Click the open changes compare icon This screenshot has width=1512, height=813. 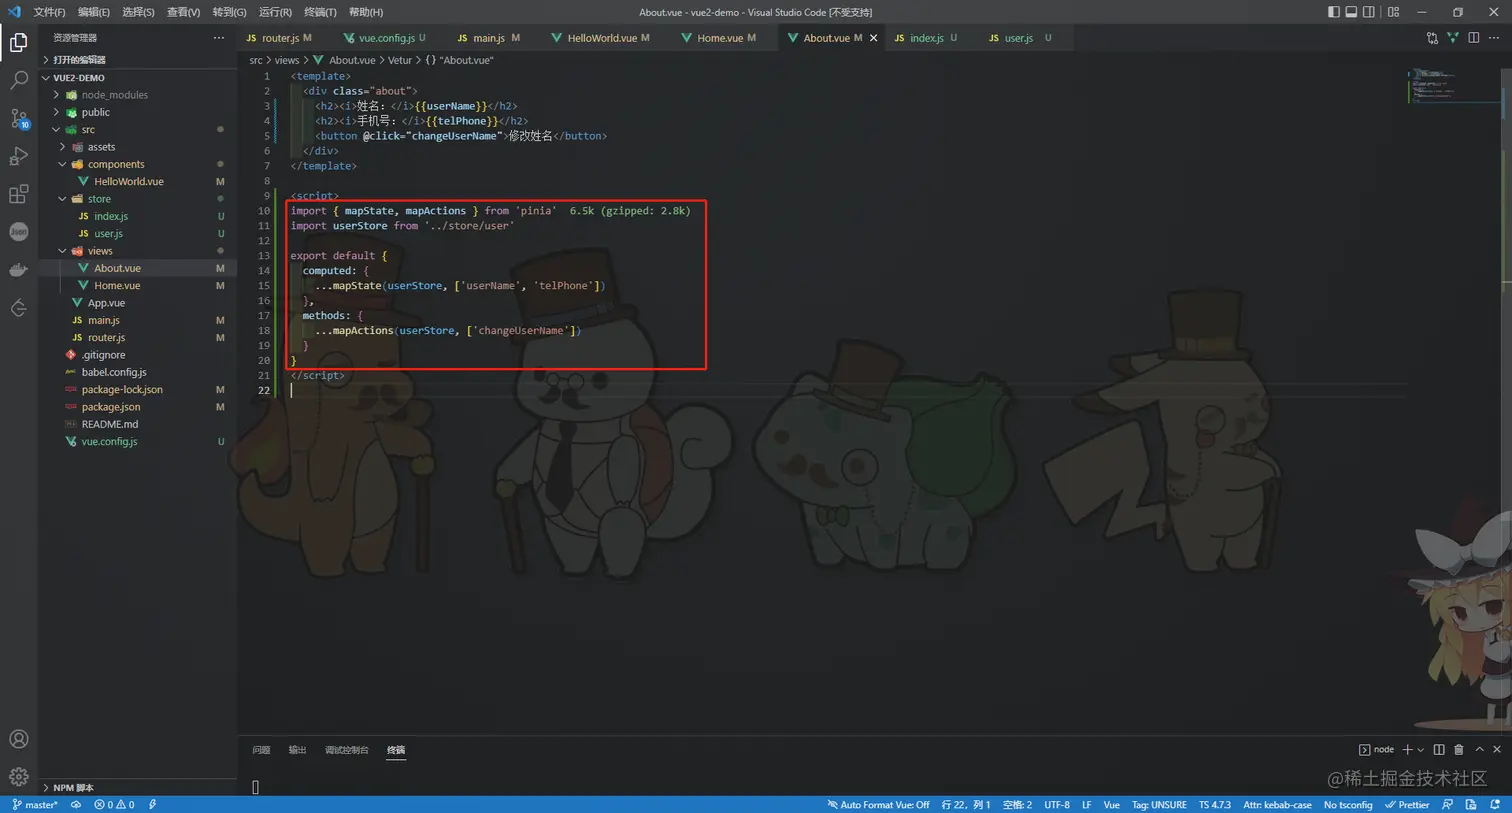pos(1432,38)
